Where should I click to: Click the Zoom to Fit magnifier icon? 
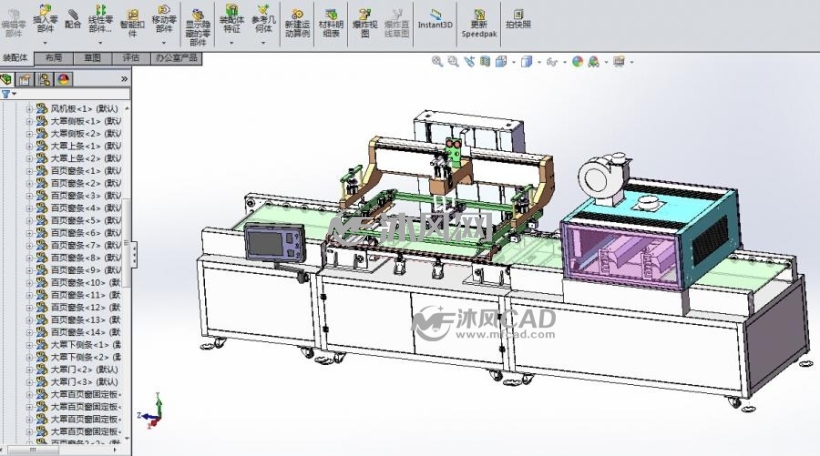click(x=437, y=62)
